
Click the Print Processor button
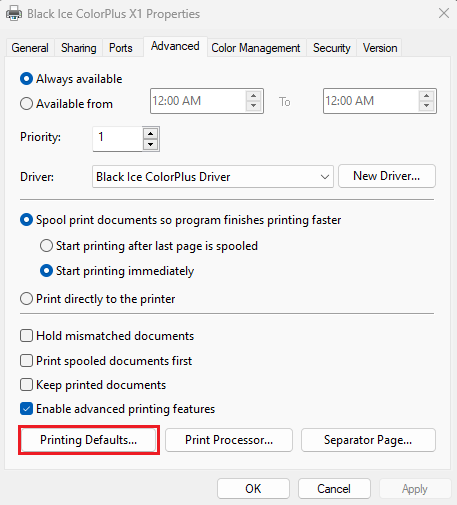click(229, 440)
